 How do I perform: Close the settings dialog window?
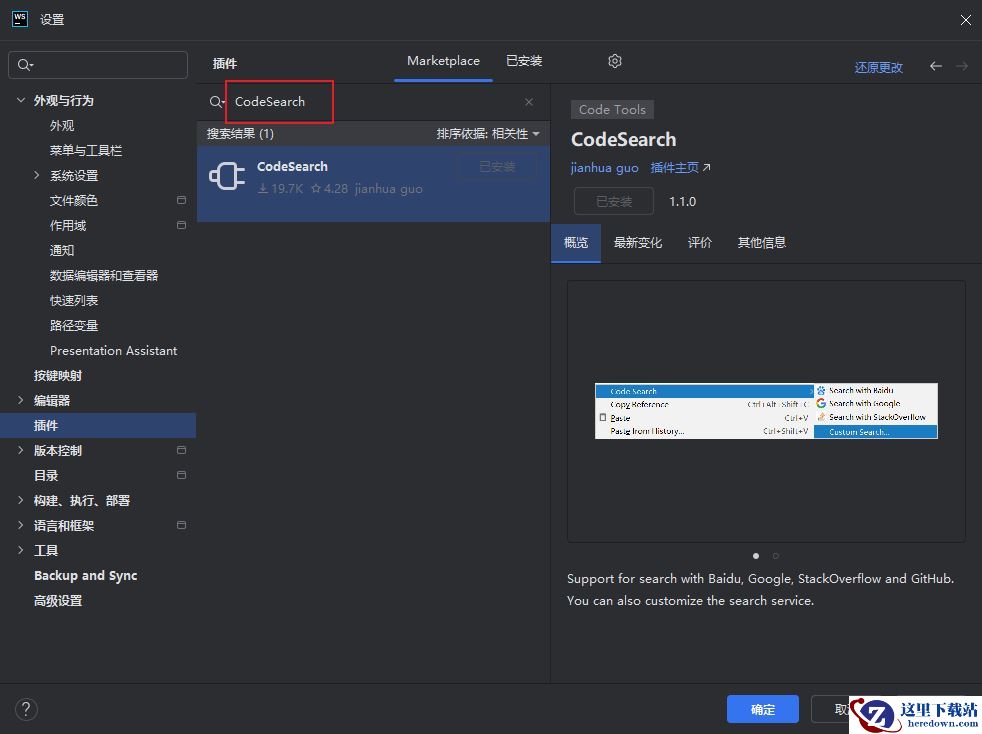(x=965, y=20)
